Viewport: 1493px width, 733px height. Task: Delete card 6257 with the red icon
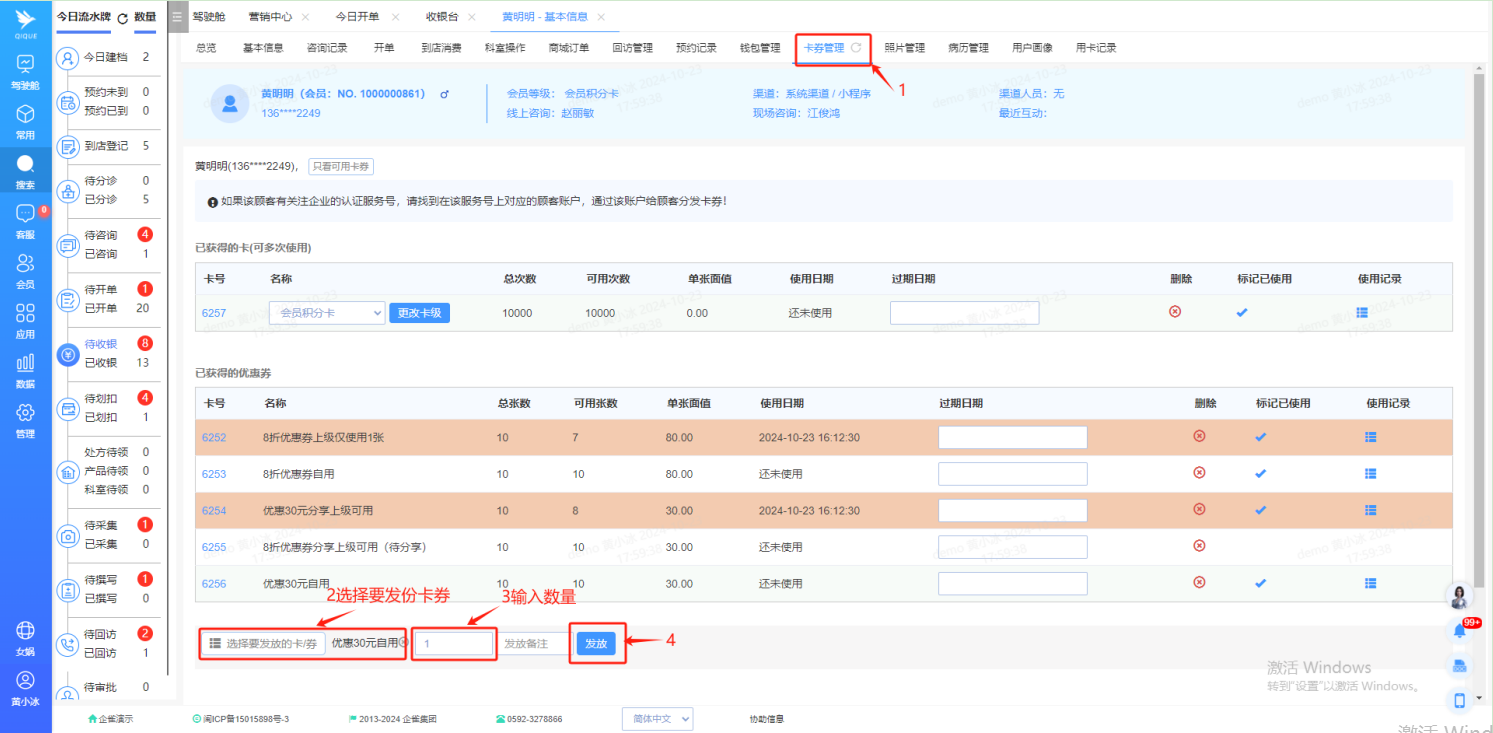(1175, 311)
